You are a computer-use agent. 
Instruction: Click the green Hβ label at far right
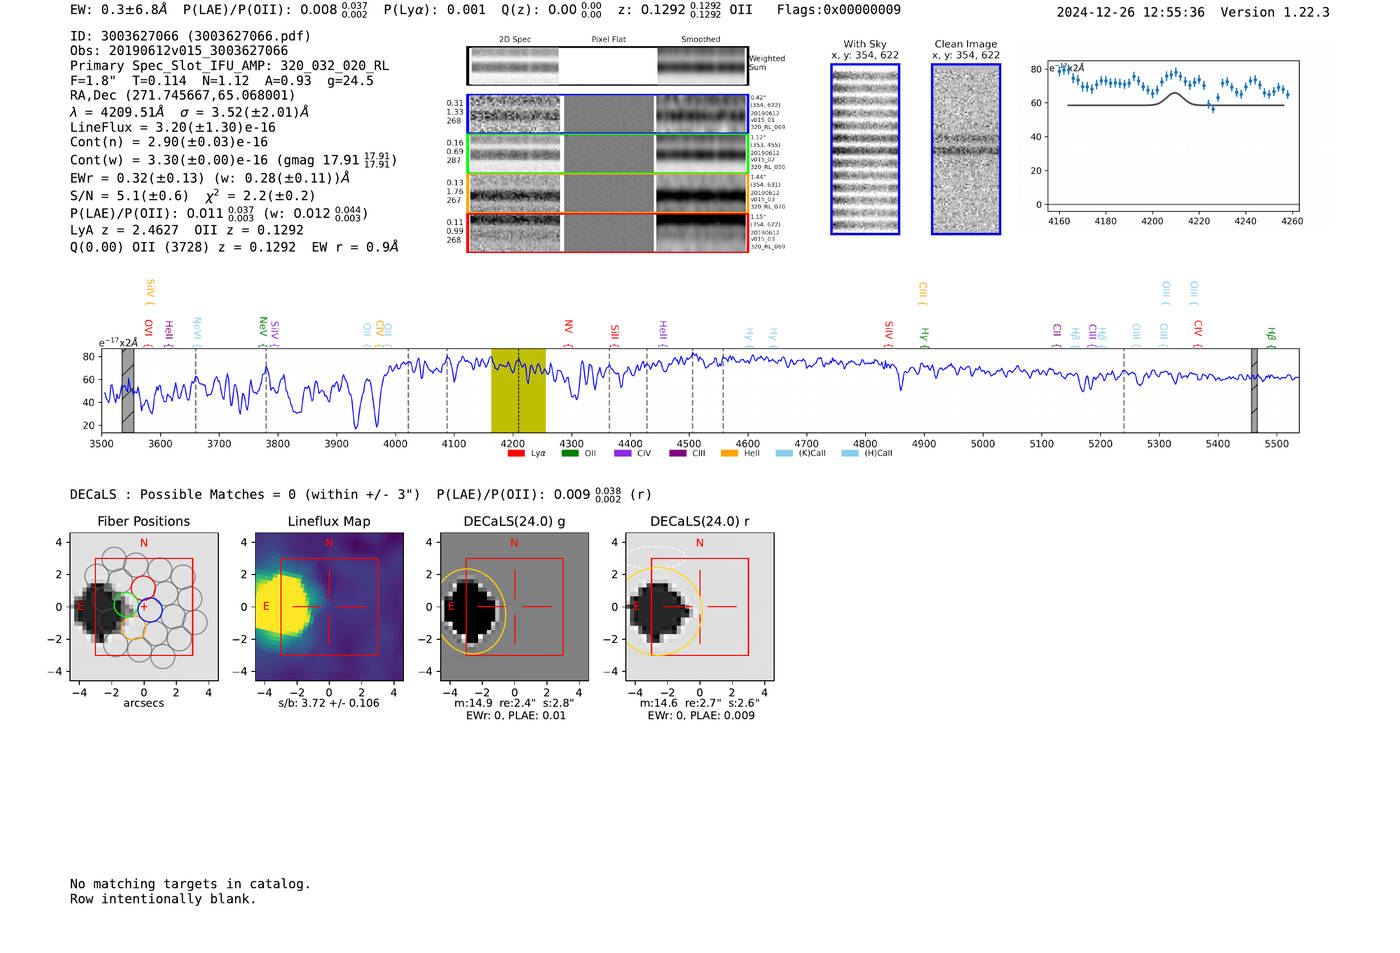coord(1271,337)
